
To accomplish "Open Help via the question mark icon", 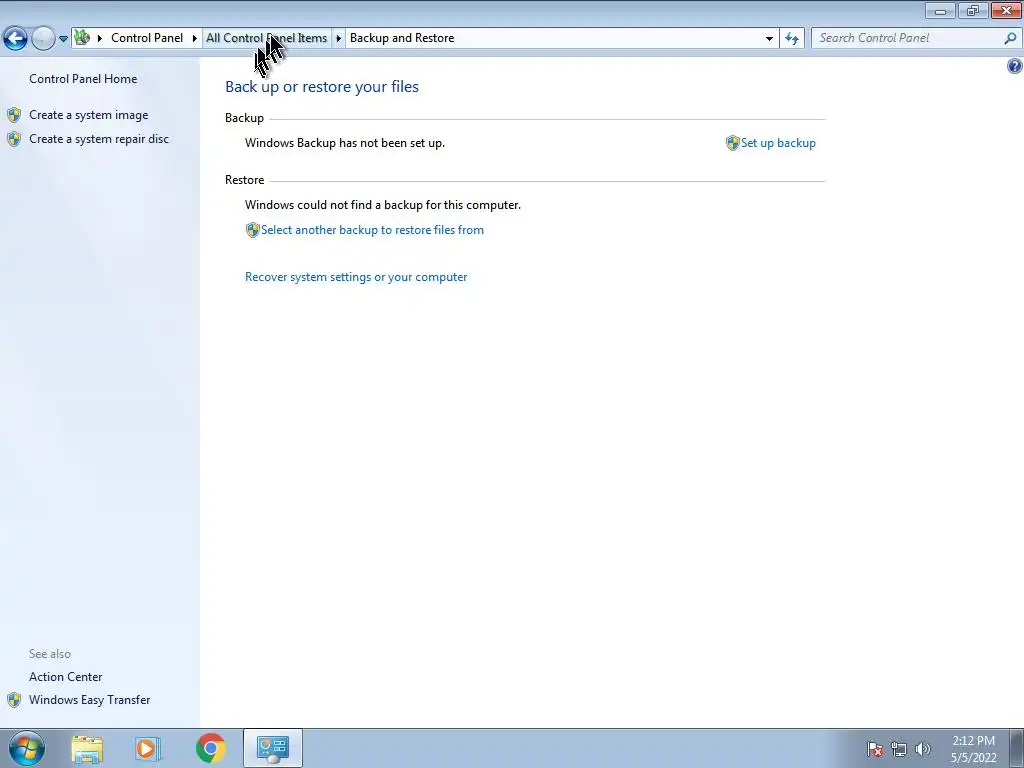I will tap(1014, 66).
